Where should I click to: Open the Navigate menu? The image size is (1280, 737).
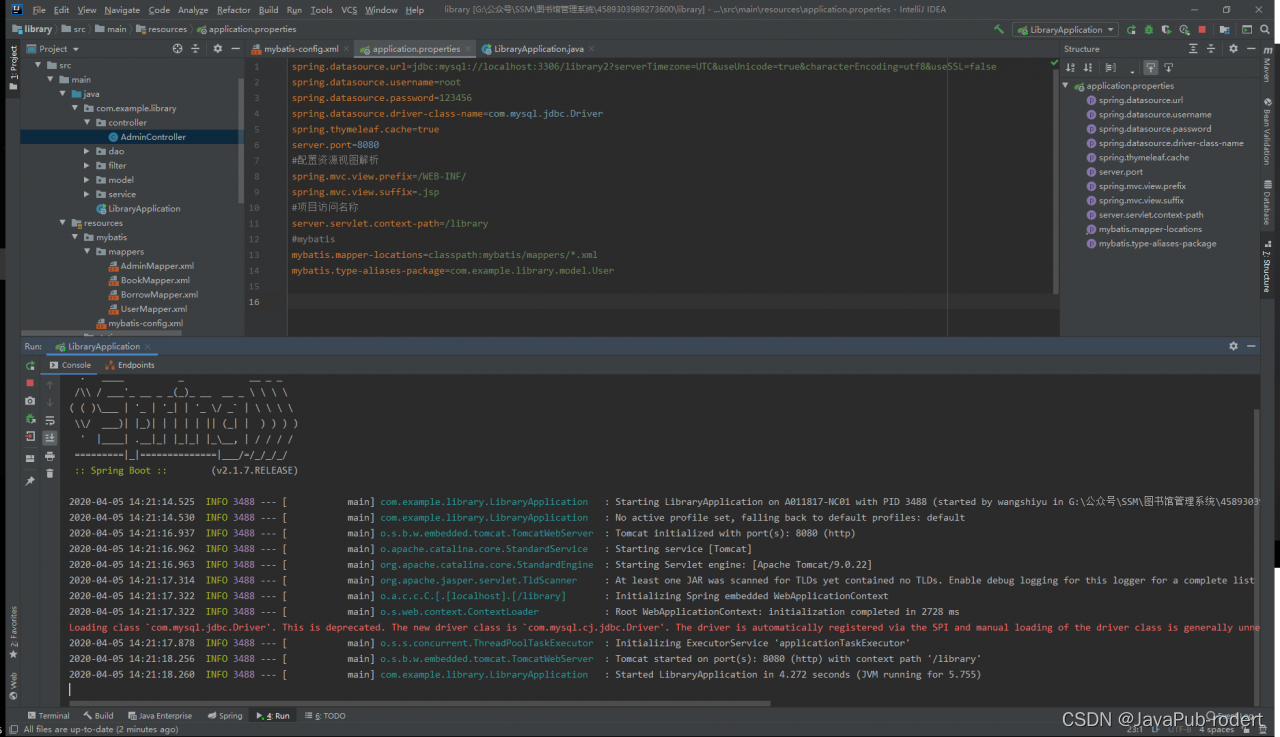(x=122, y=10)
